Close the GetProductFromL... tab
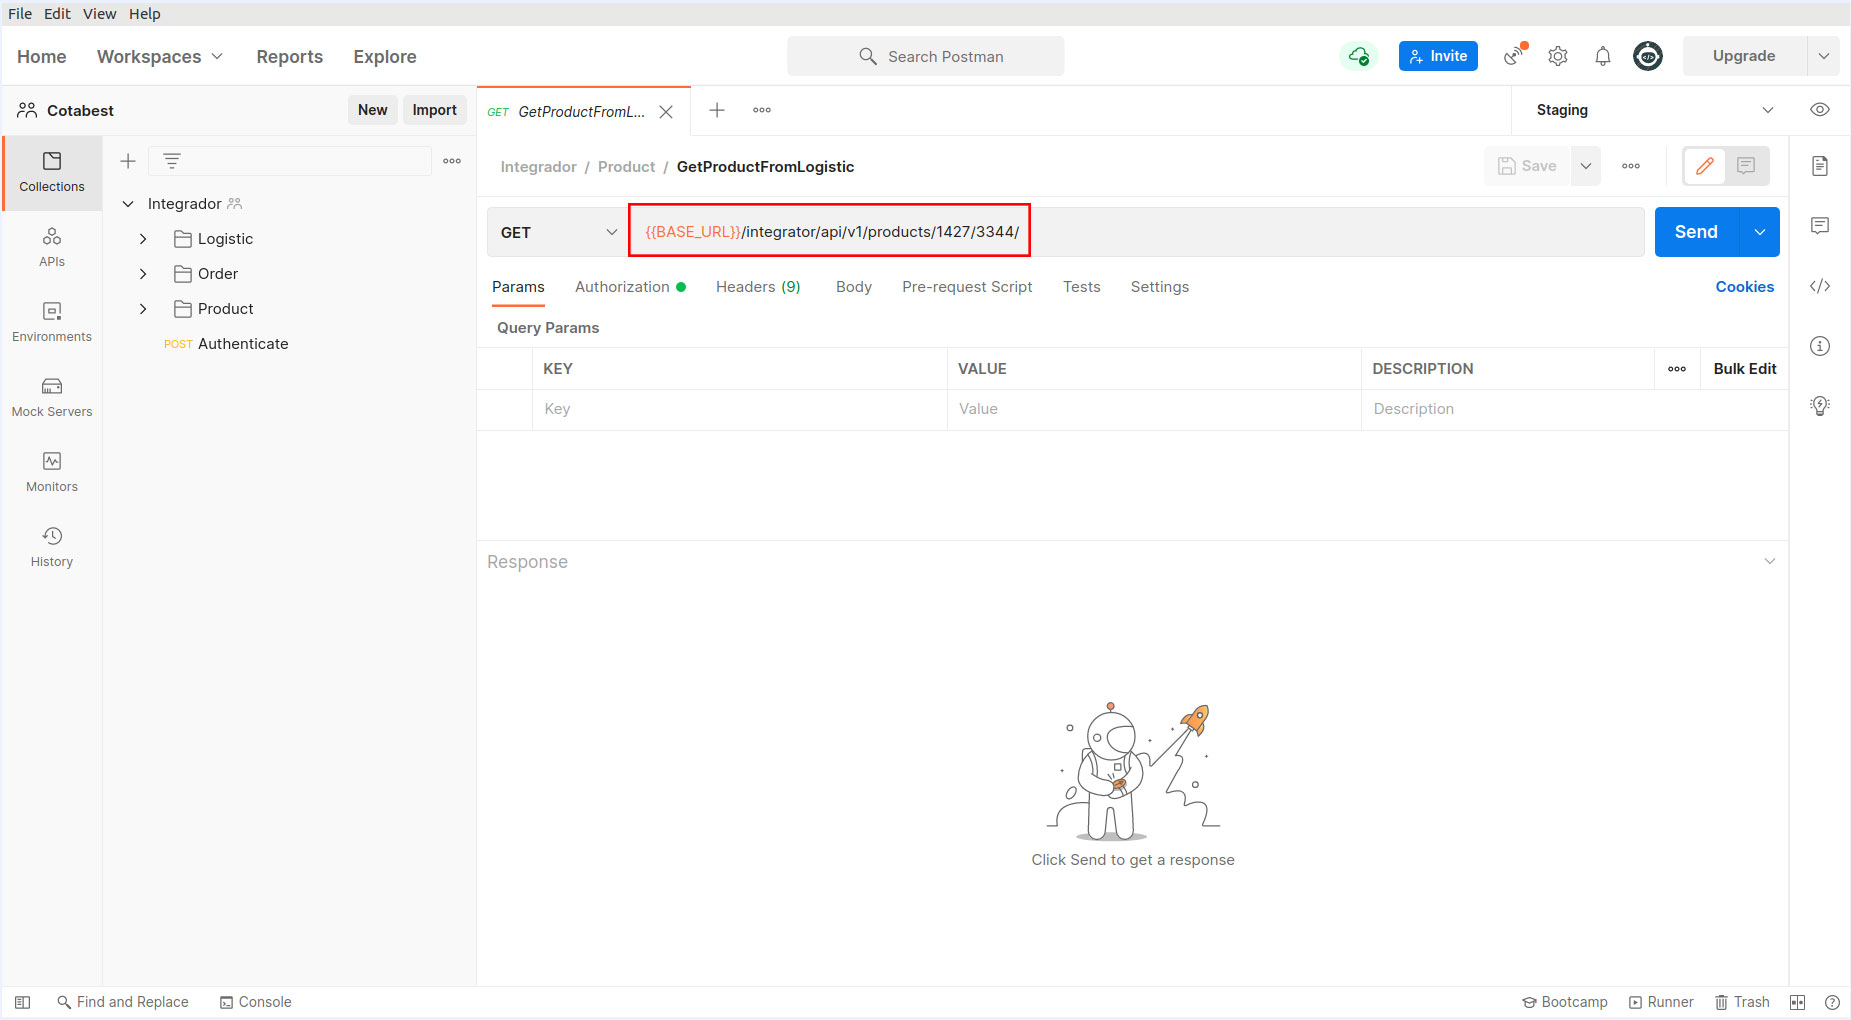1851x1020 pixels. point(666,112)
